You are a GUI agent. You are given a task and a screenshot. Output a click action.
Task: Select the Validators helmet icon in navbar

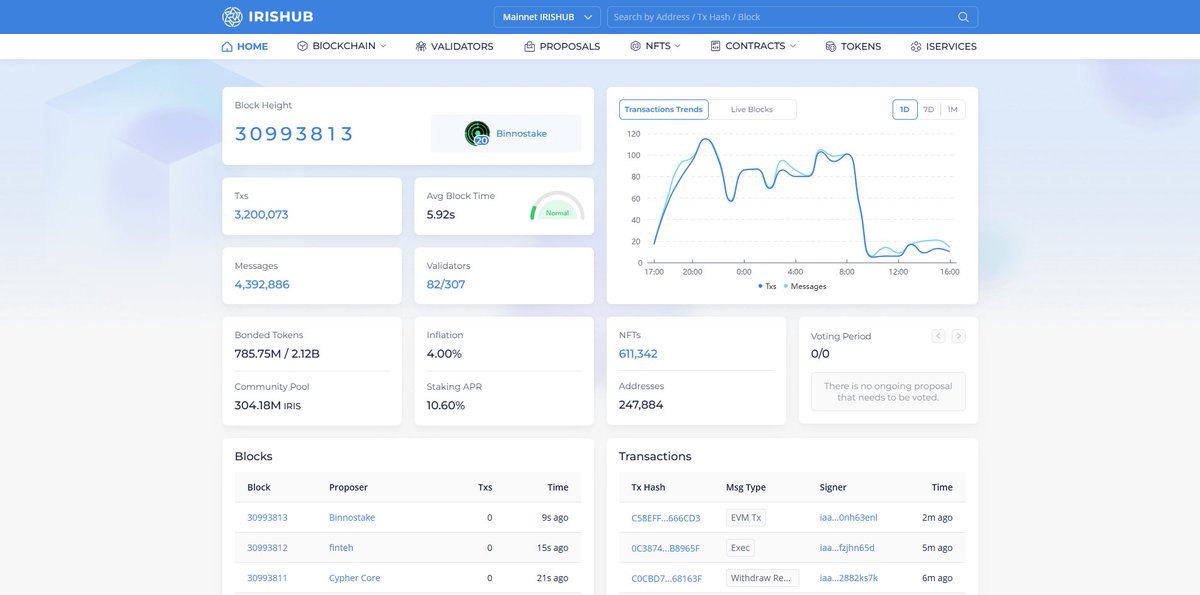(421, 46)
